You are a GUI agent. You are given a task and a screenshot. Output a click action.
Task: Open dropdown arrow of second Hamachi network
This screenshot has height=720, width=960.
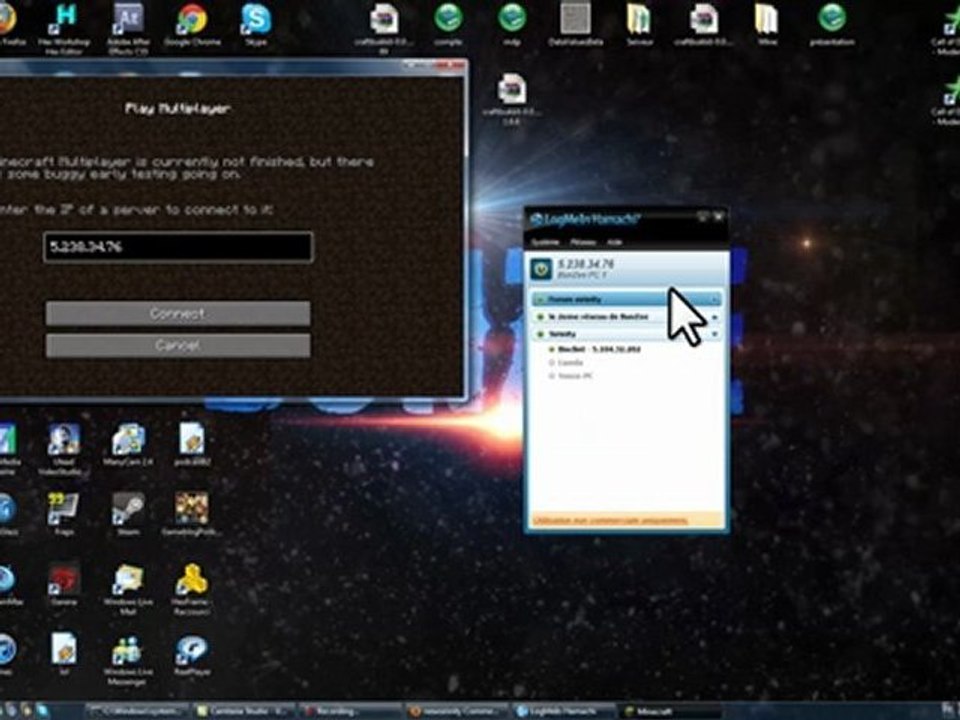point(714,317)
